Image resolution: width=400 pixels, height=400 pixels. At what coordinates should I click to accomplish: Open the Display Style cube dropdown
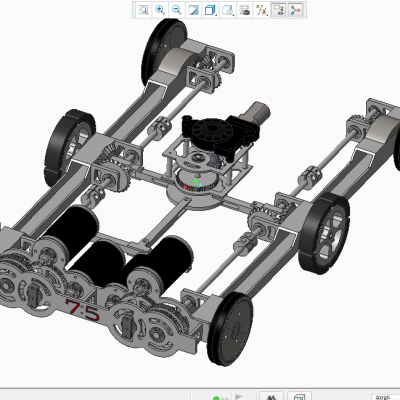pos(210,10)
